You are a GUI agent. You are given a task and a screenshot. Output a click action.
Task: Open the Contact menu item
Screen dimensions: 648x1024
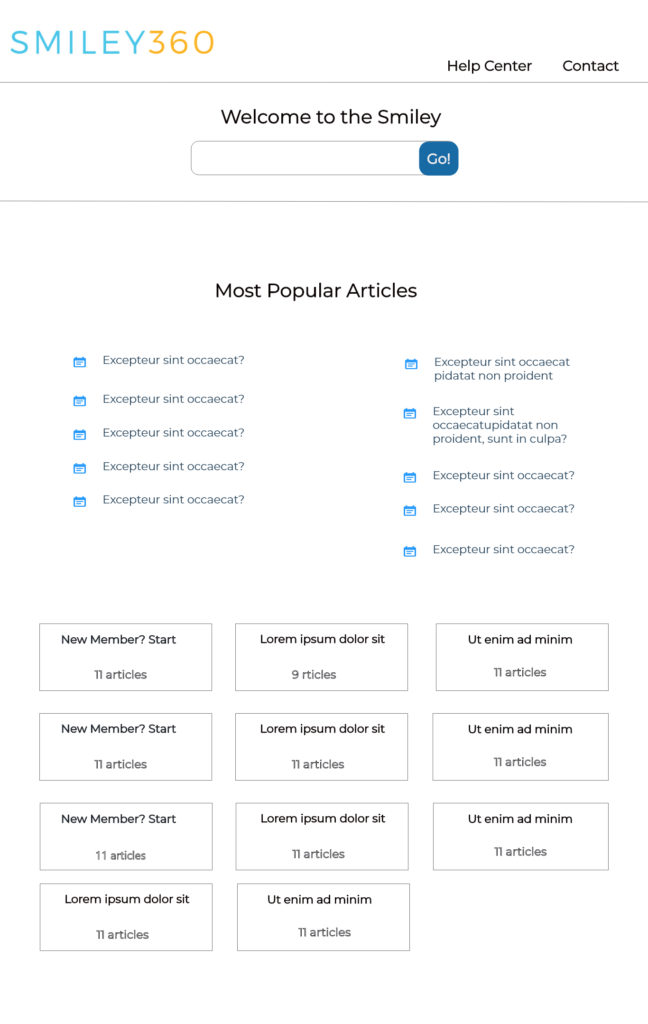[591, 66]
